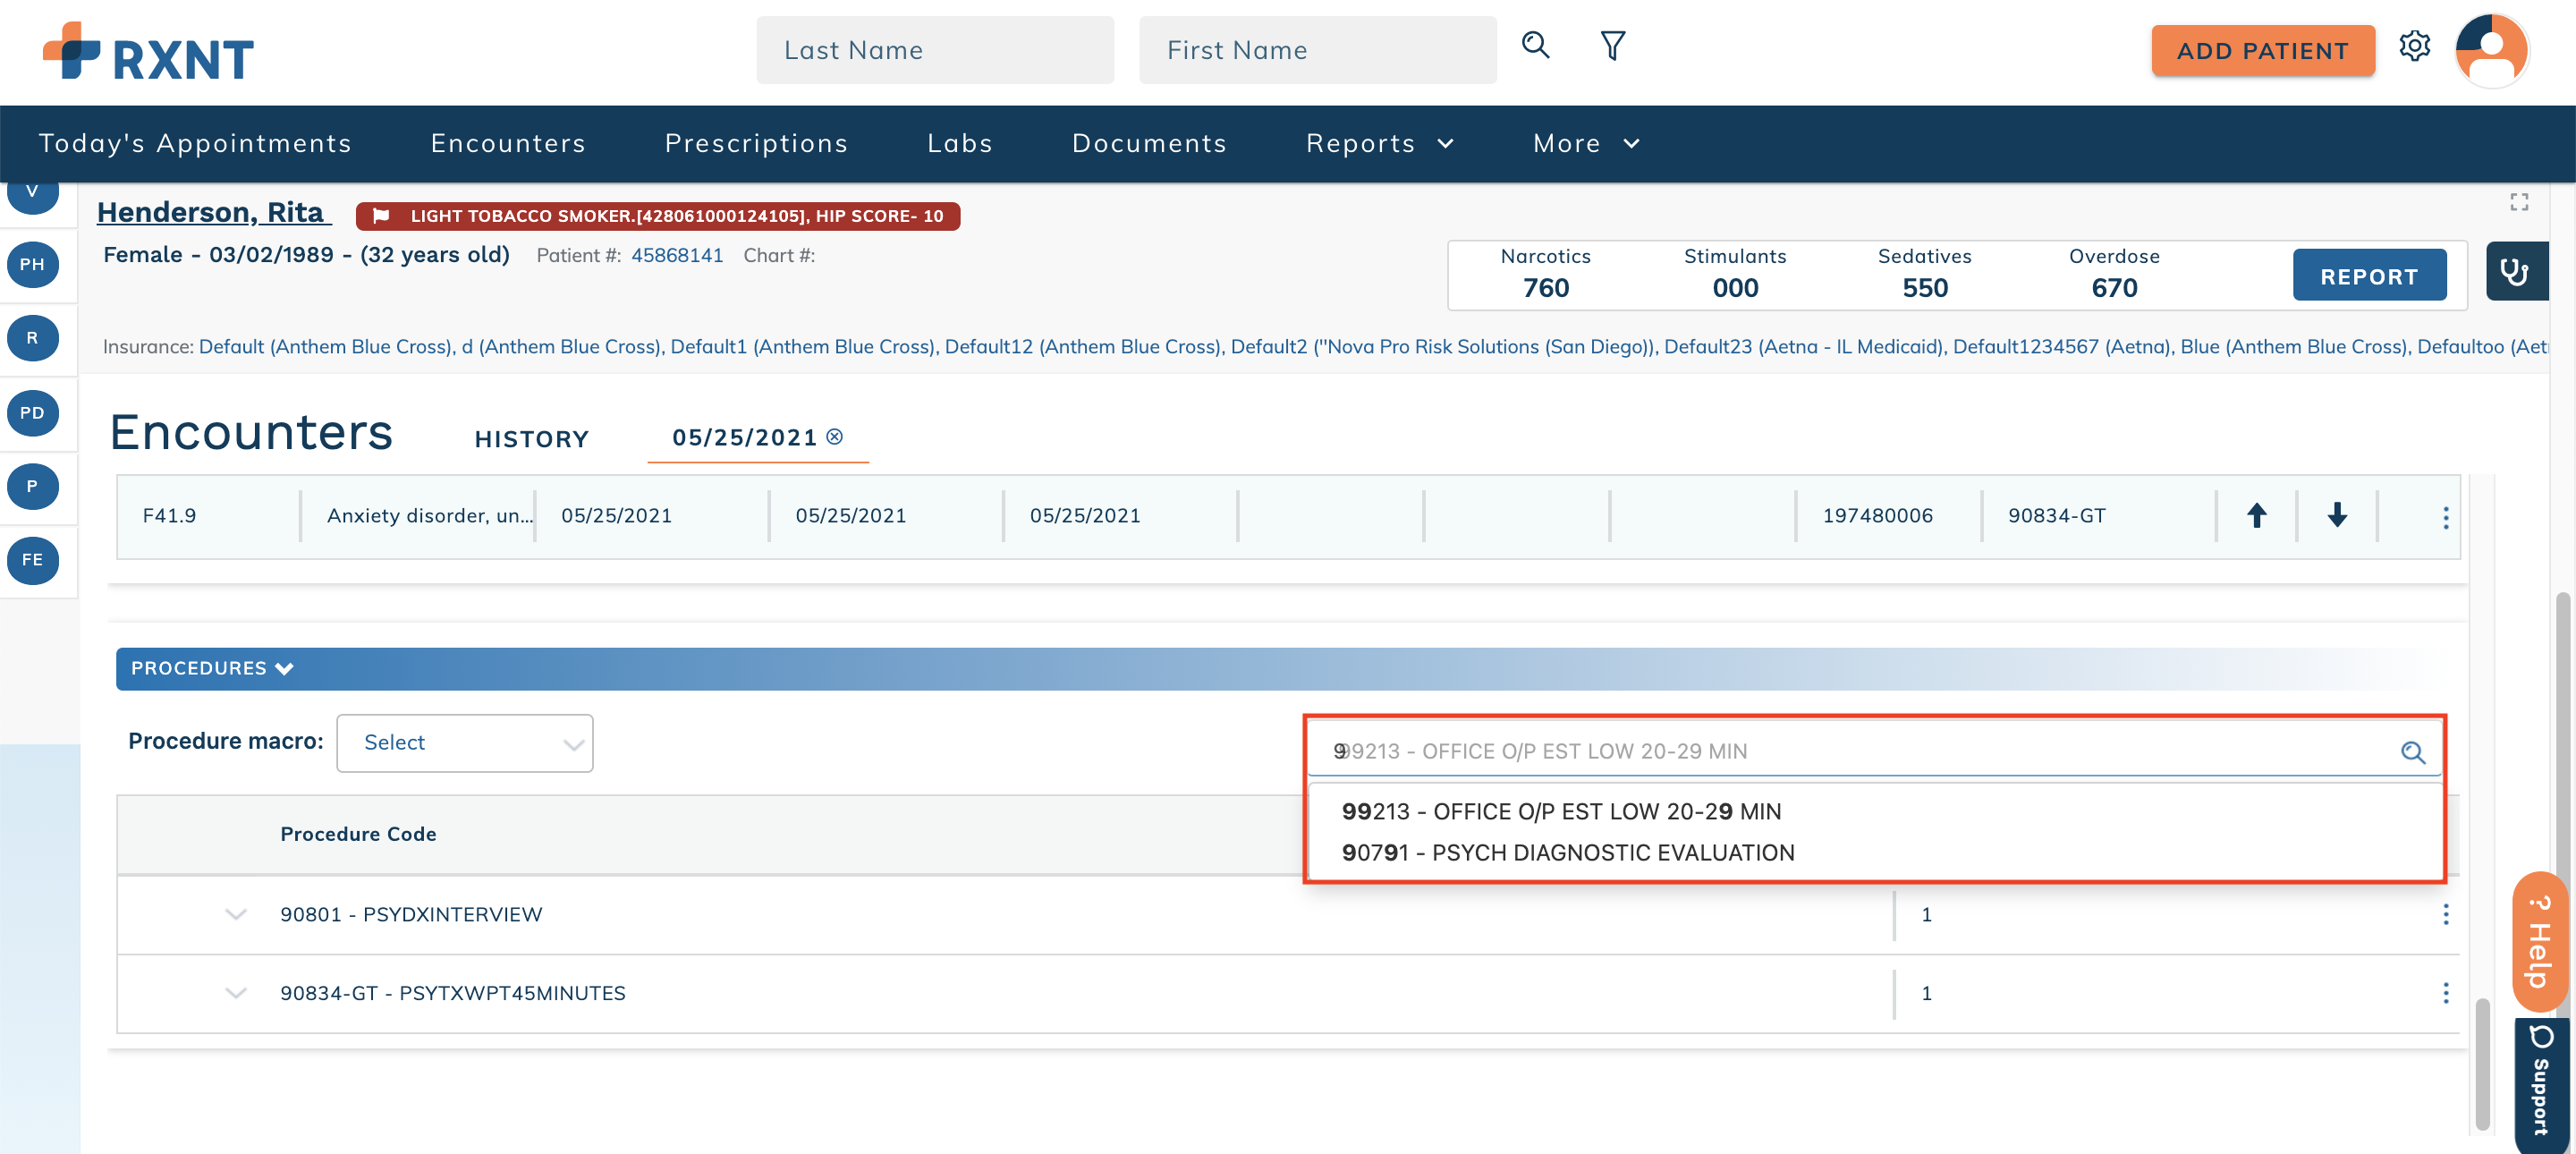Click the R sidebar circle
The image size is (2576, 1154).
coord(33,338)
